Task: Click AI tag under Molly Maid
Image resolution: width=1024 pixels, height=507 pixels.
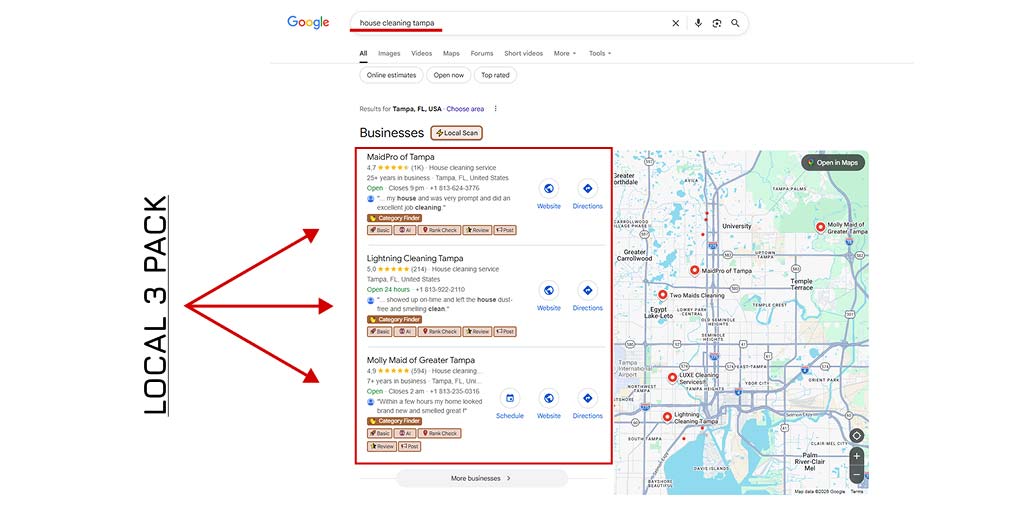Action: point(405,433)
